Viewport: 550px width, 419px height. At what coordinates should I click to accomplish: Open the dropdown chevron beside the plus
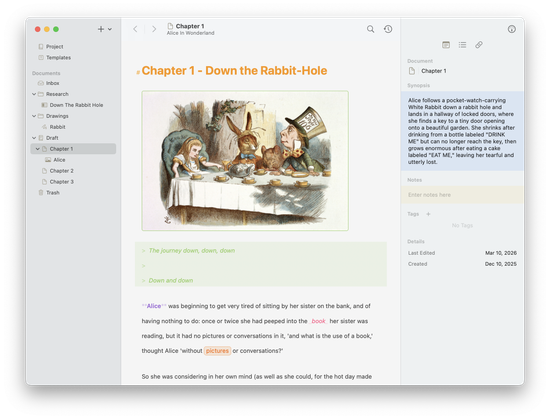pyautogui.click(x=110, y=29)
